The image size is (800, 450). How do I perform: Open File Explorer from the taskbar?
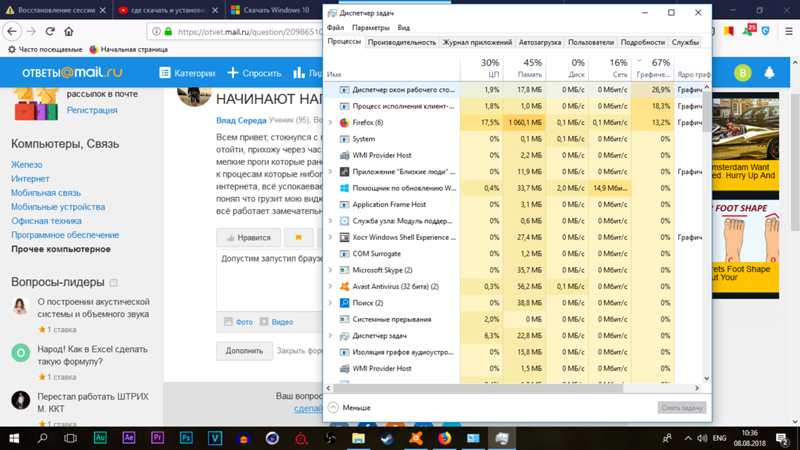358,438
